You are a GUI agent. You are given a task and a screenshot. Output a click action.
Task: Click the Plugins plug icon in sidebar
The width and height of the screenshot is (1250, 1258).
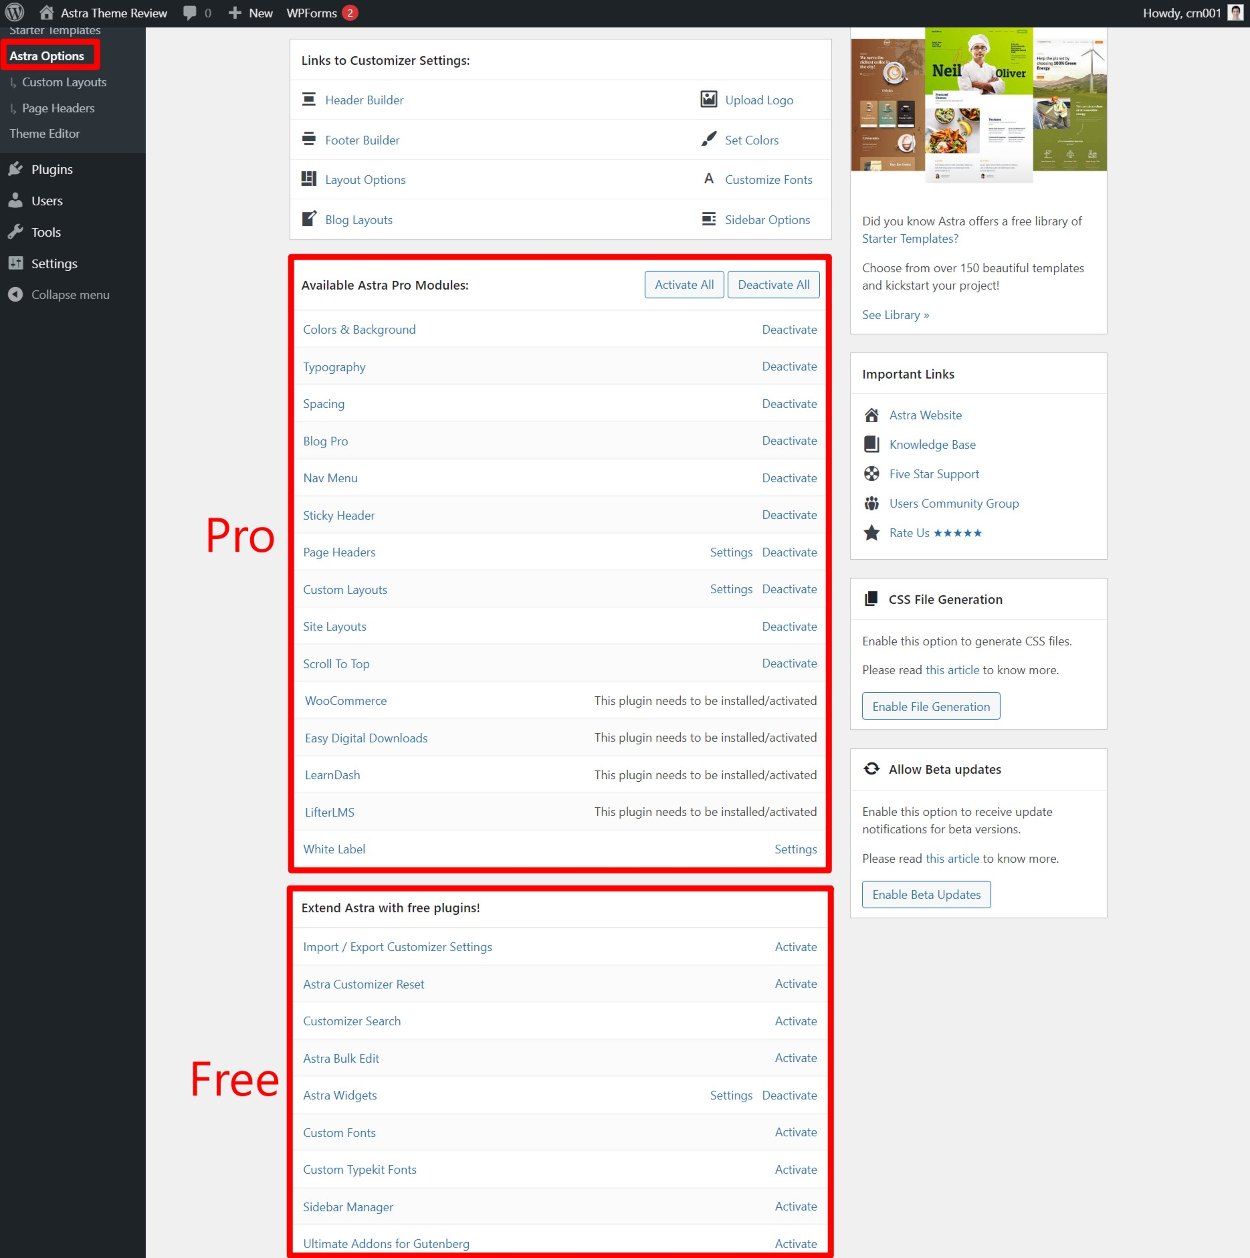pyautogui.click(x=15, y=169)
